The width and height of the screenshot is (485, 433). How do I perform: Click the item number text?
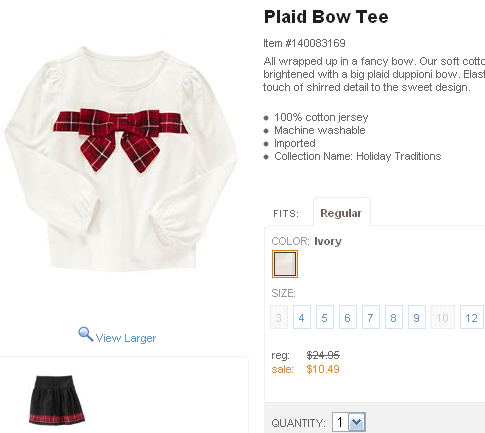pyautogui.click(x=304, y=43)
